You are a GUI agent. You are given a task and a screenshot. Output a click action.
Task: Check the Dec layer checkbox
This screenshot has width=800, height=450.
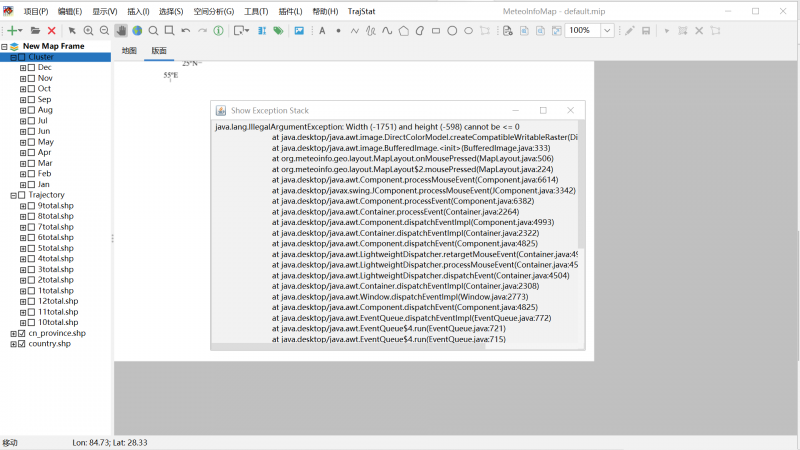[31, 67]
